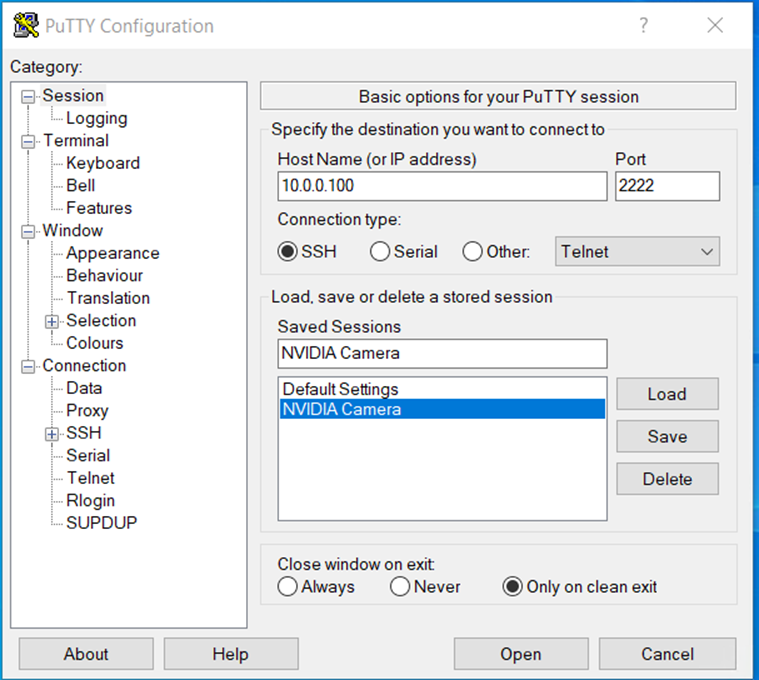Viewport: 759px width, 680px height.
Task: Choose Only on clean exit option
Action: (512, 587)
